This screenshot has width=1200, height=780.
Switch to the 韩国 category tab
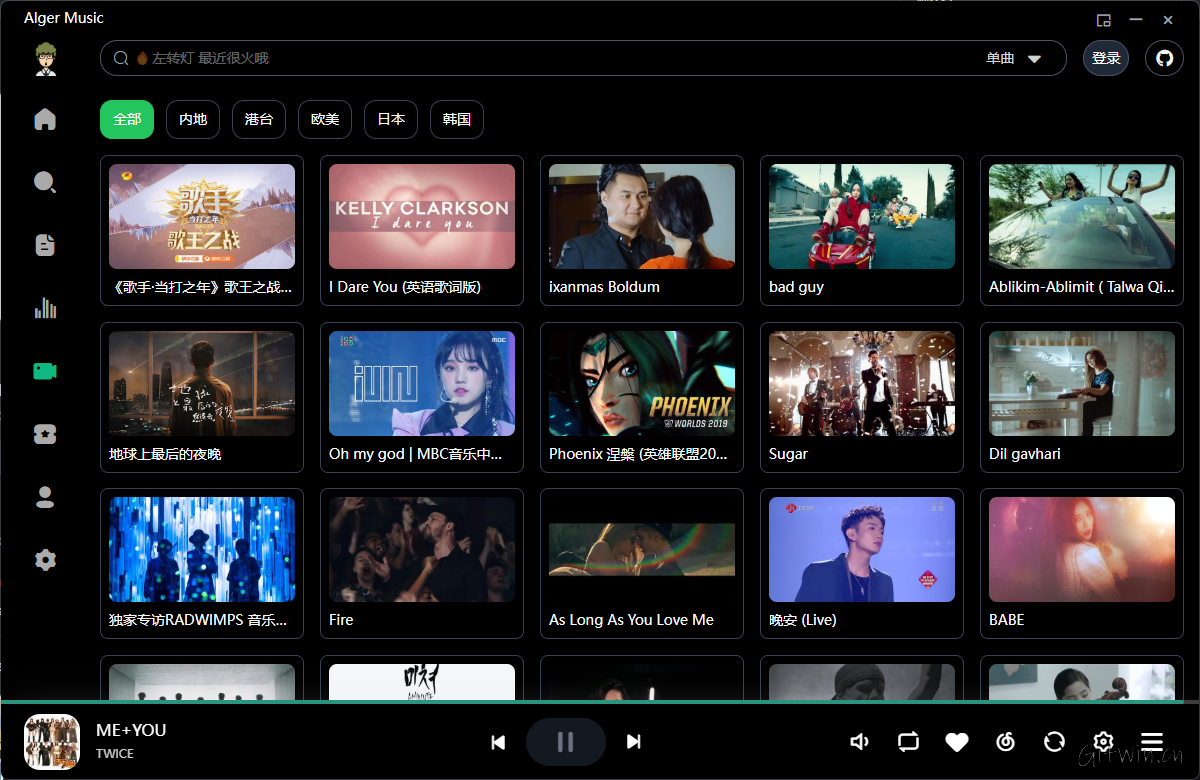[457, 119]
